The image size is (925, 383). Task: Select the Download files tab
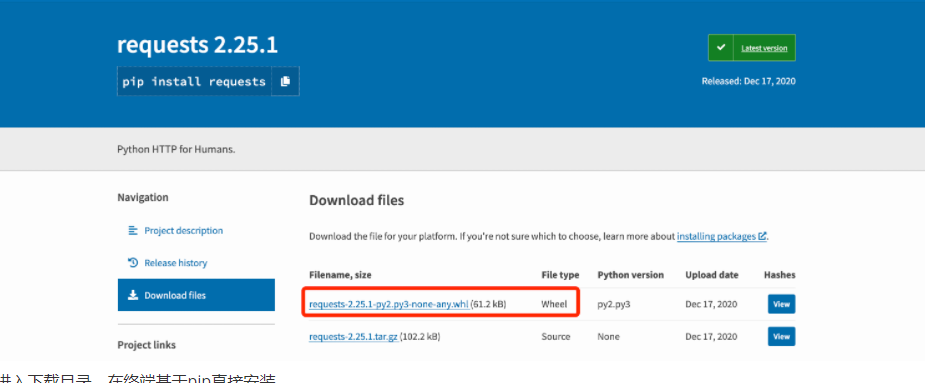(x=196, y=295)
